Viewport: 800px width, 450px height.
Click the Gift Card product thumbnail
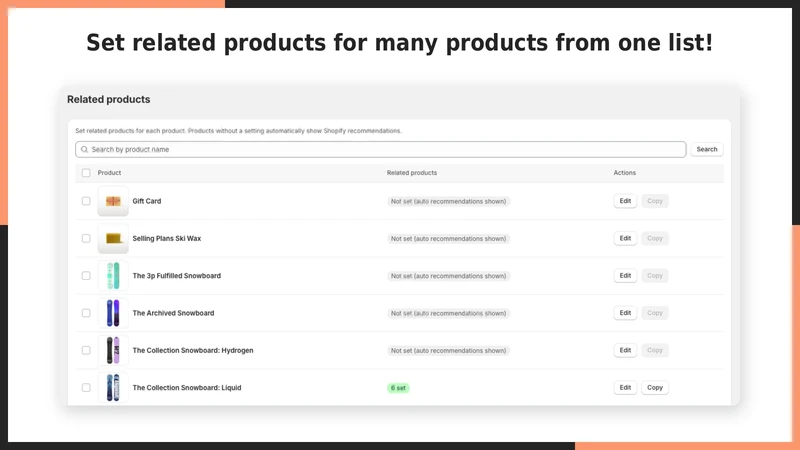point(113,201)
